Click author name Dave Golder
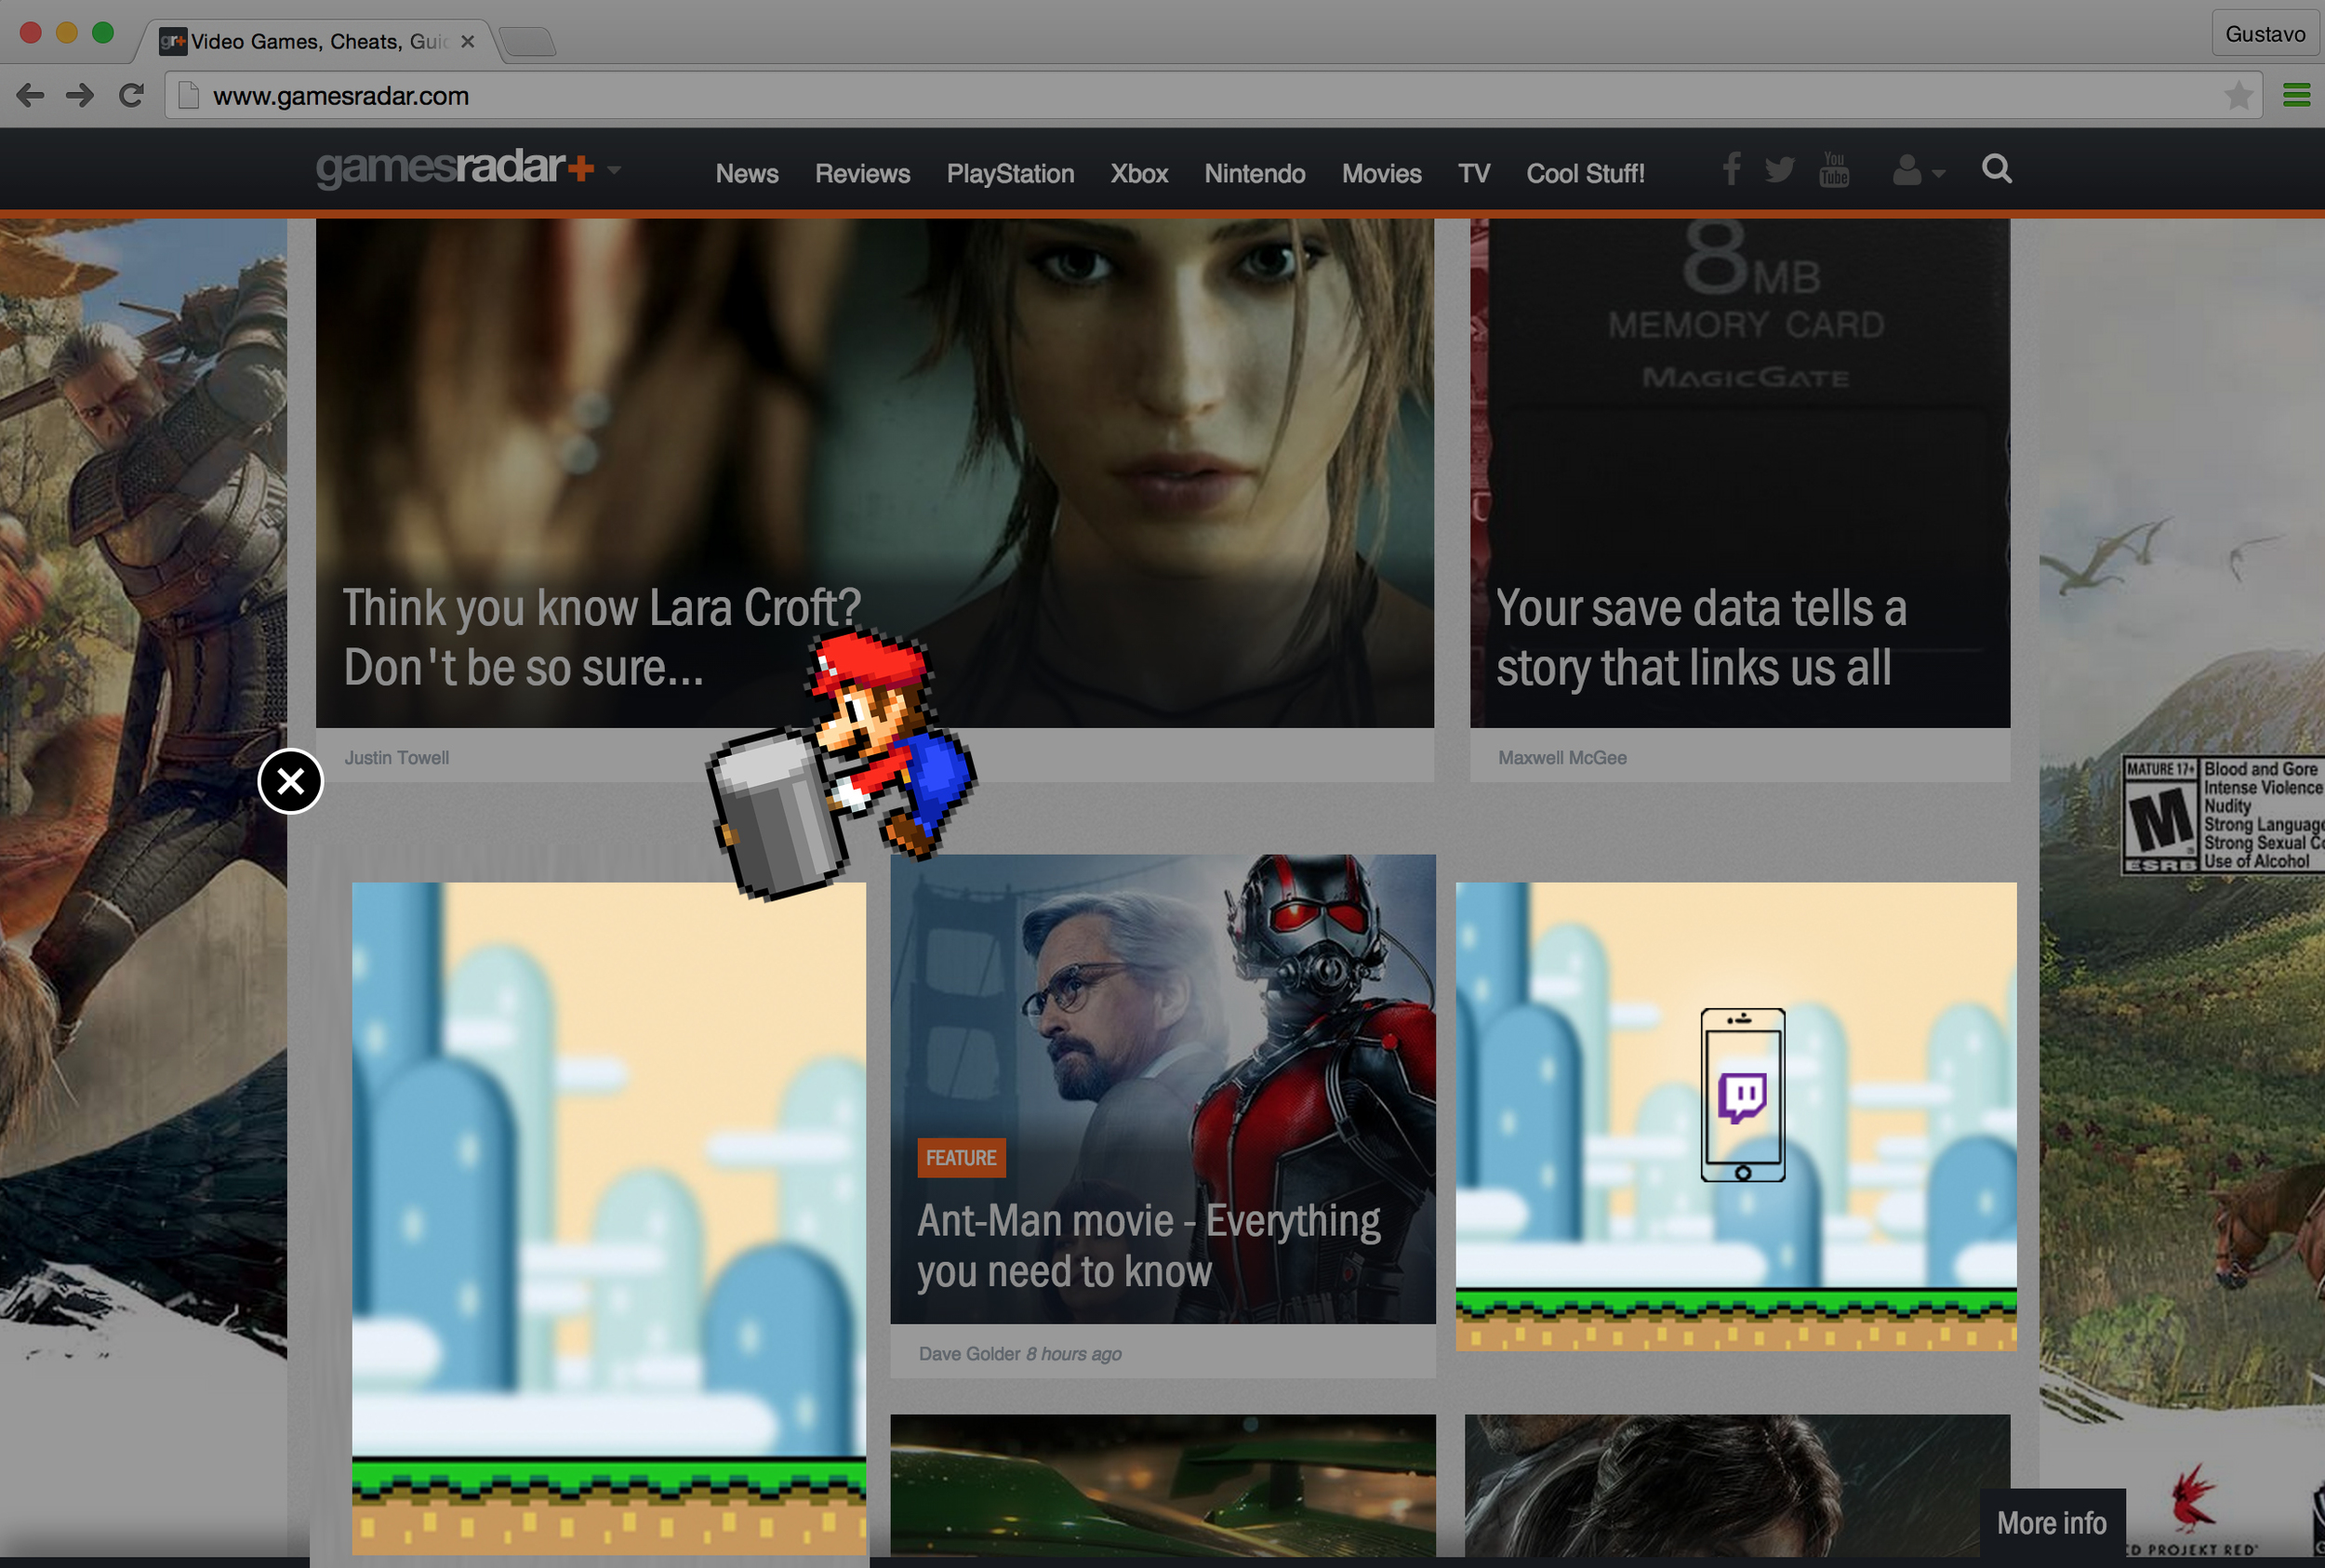 click(x=970, y=1353)
